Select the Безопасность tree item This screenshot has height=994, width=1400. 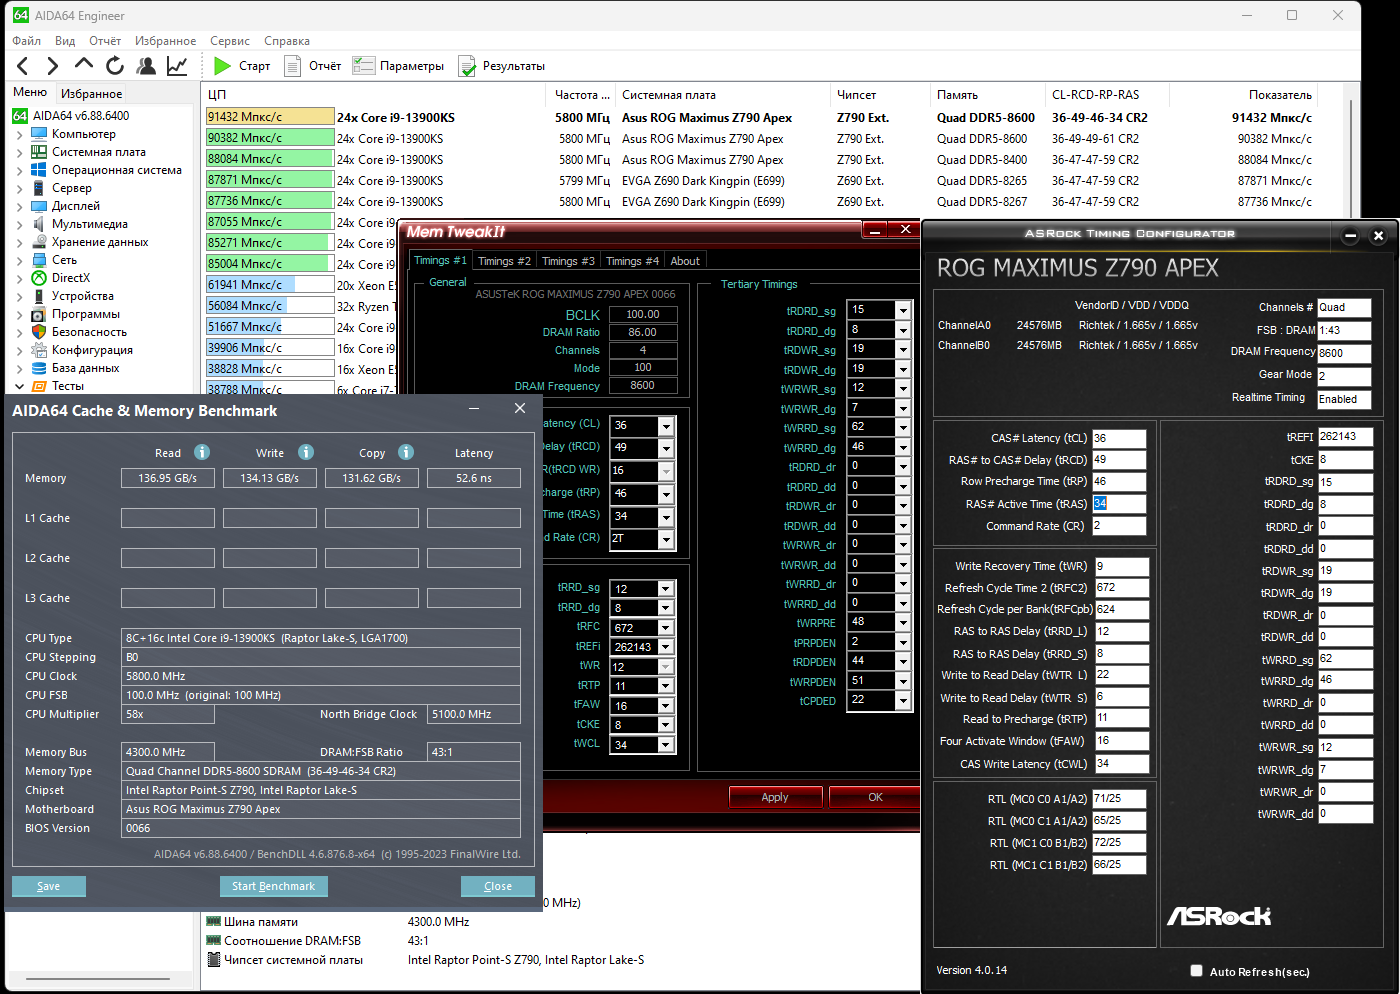click(89, 332)
